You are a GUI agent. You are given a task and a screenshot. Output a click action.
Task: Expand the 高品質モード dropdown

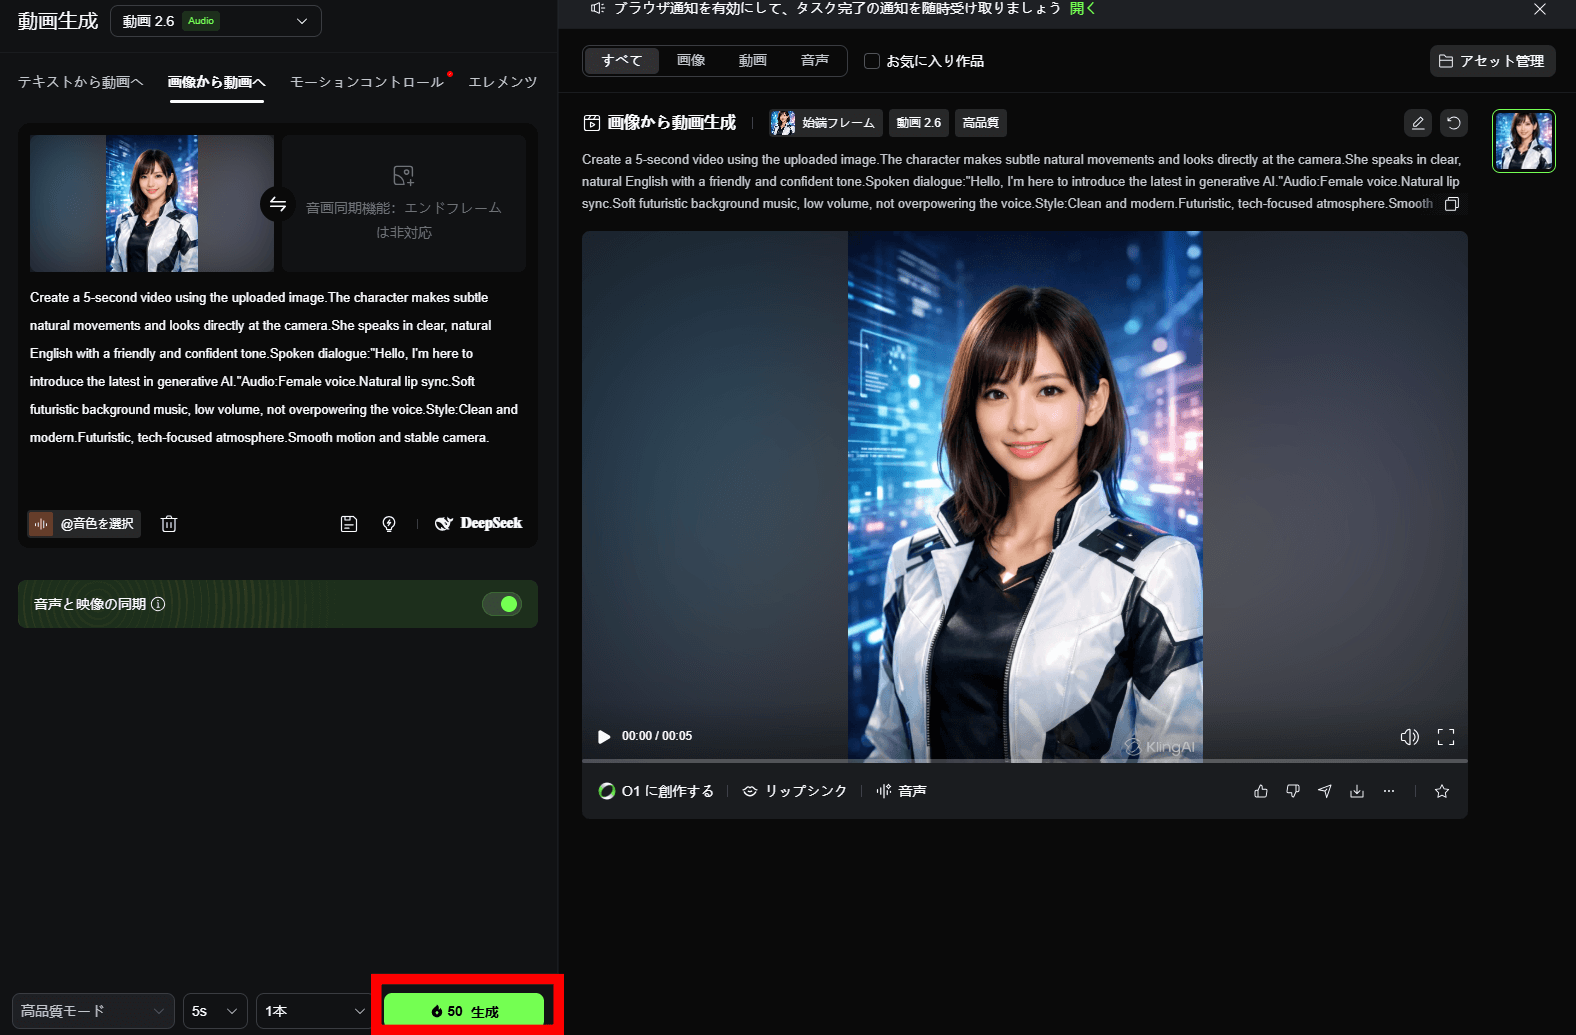[93, 1011]
